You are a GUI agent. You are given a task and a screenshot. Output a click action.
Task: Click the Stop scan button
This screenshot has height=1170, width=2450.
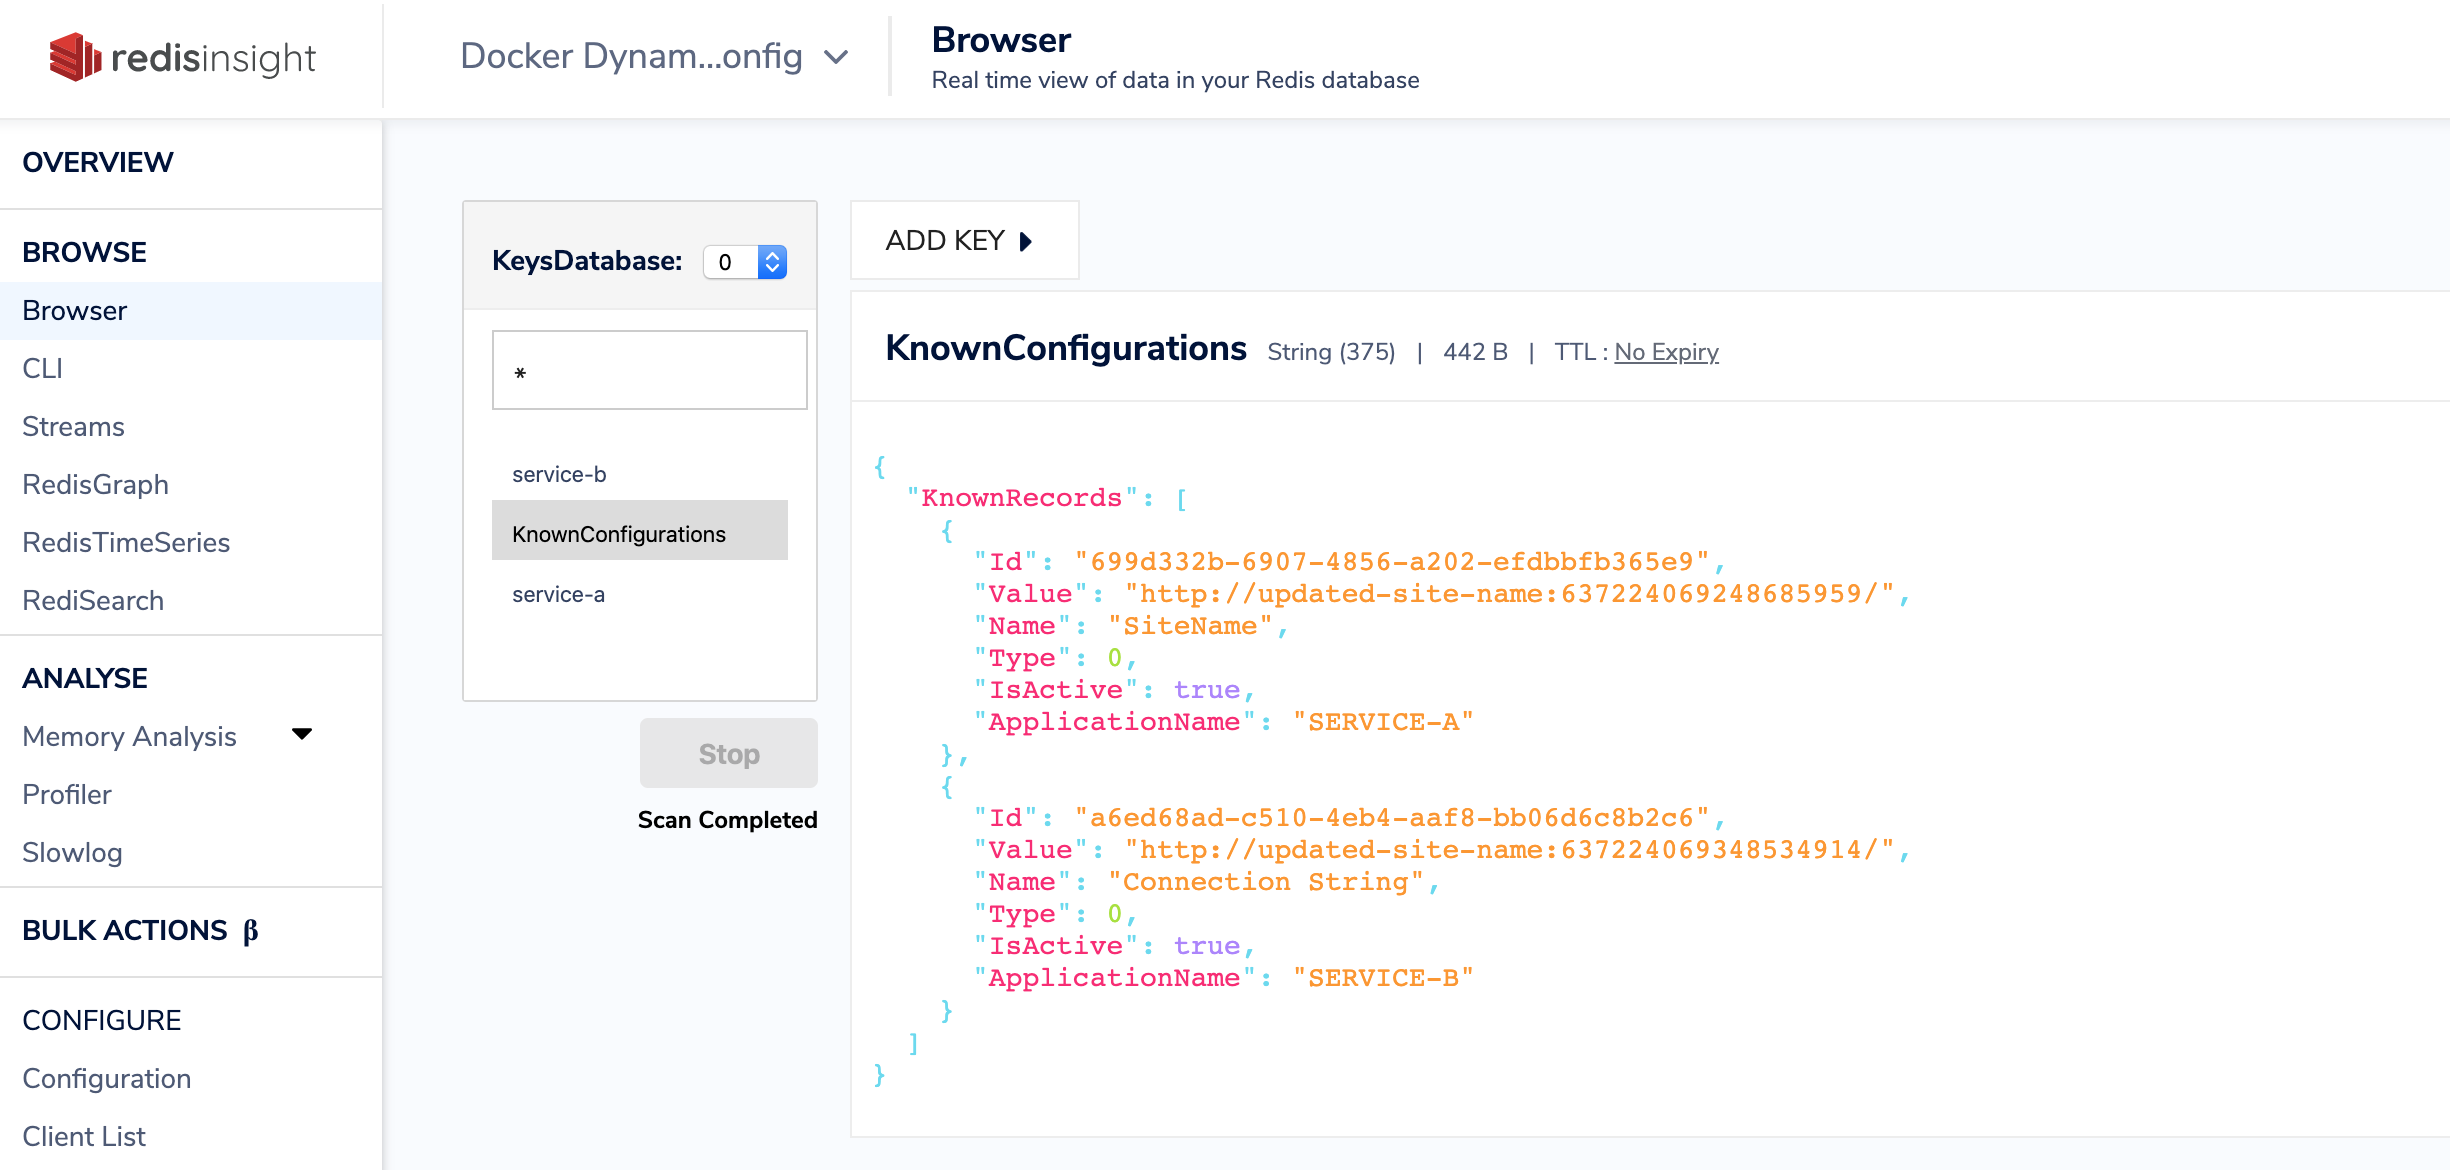click(x=728, y=754)
